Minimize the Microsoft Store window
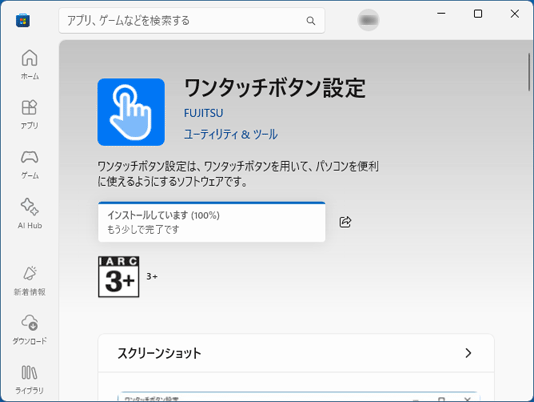 coord(441,14)
